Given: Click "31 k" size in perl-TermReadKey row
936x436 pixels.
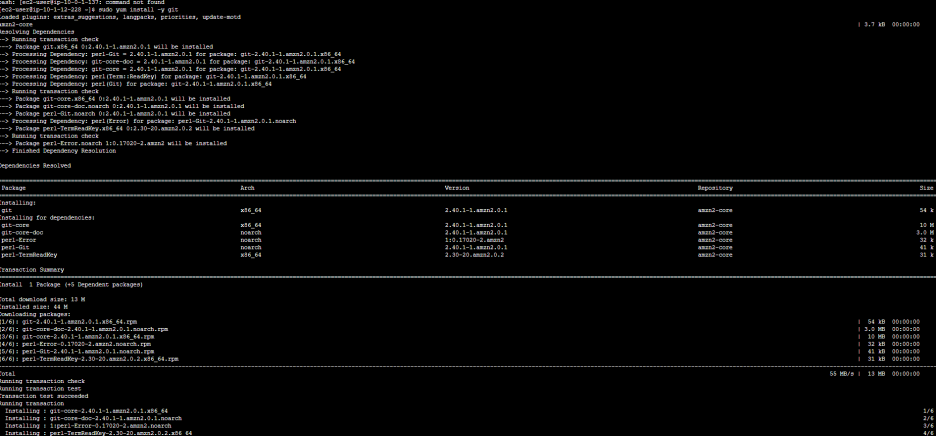Looking at the screenshot, I should click(927, 255).
